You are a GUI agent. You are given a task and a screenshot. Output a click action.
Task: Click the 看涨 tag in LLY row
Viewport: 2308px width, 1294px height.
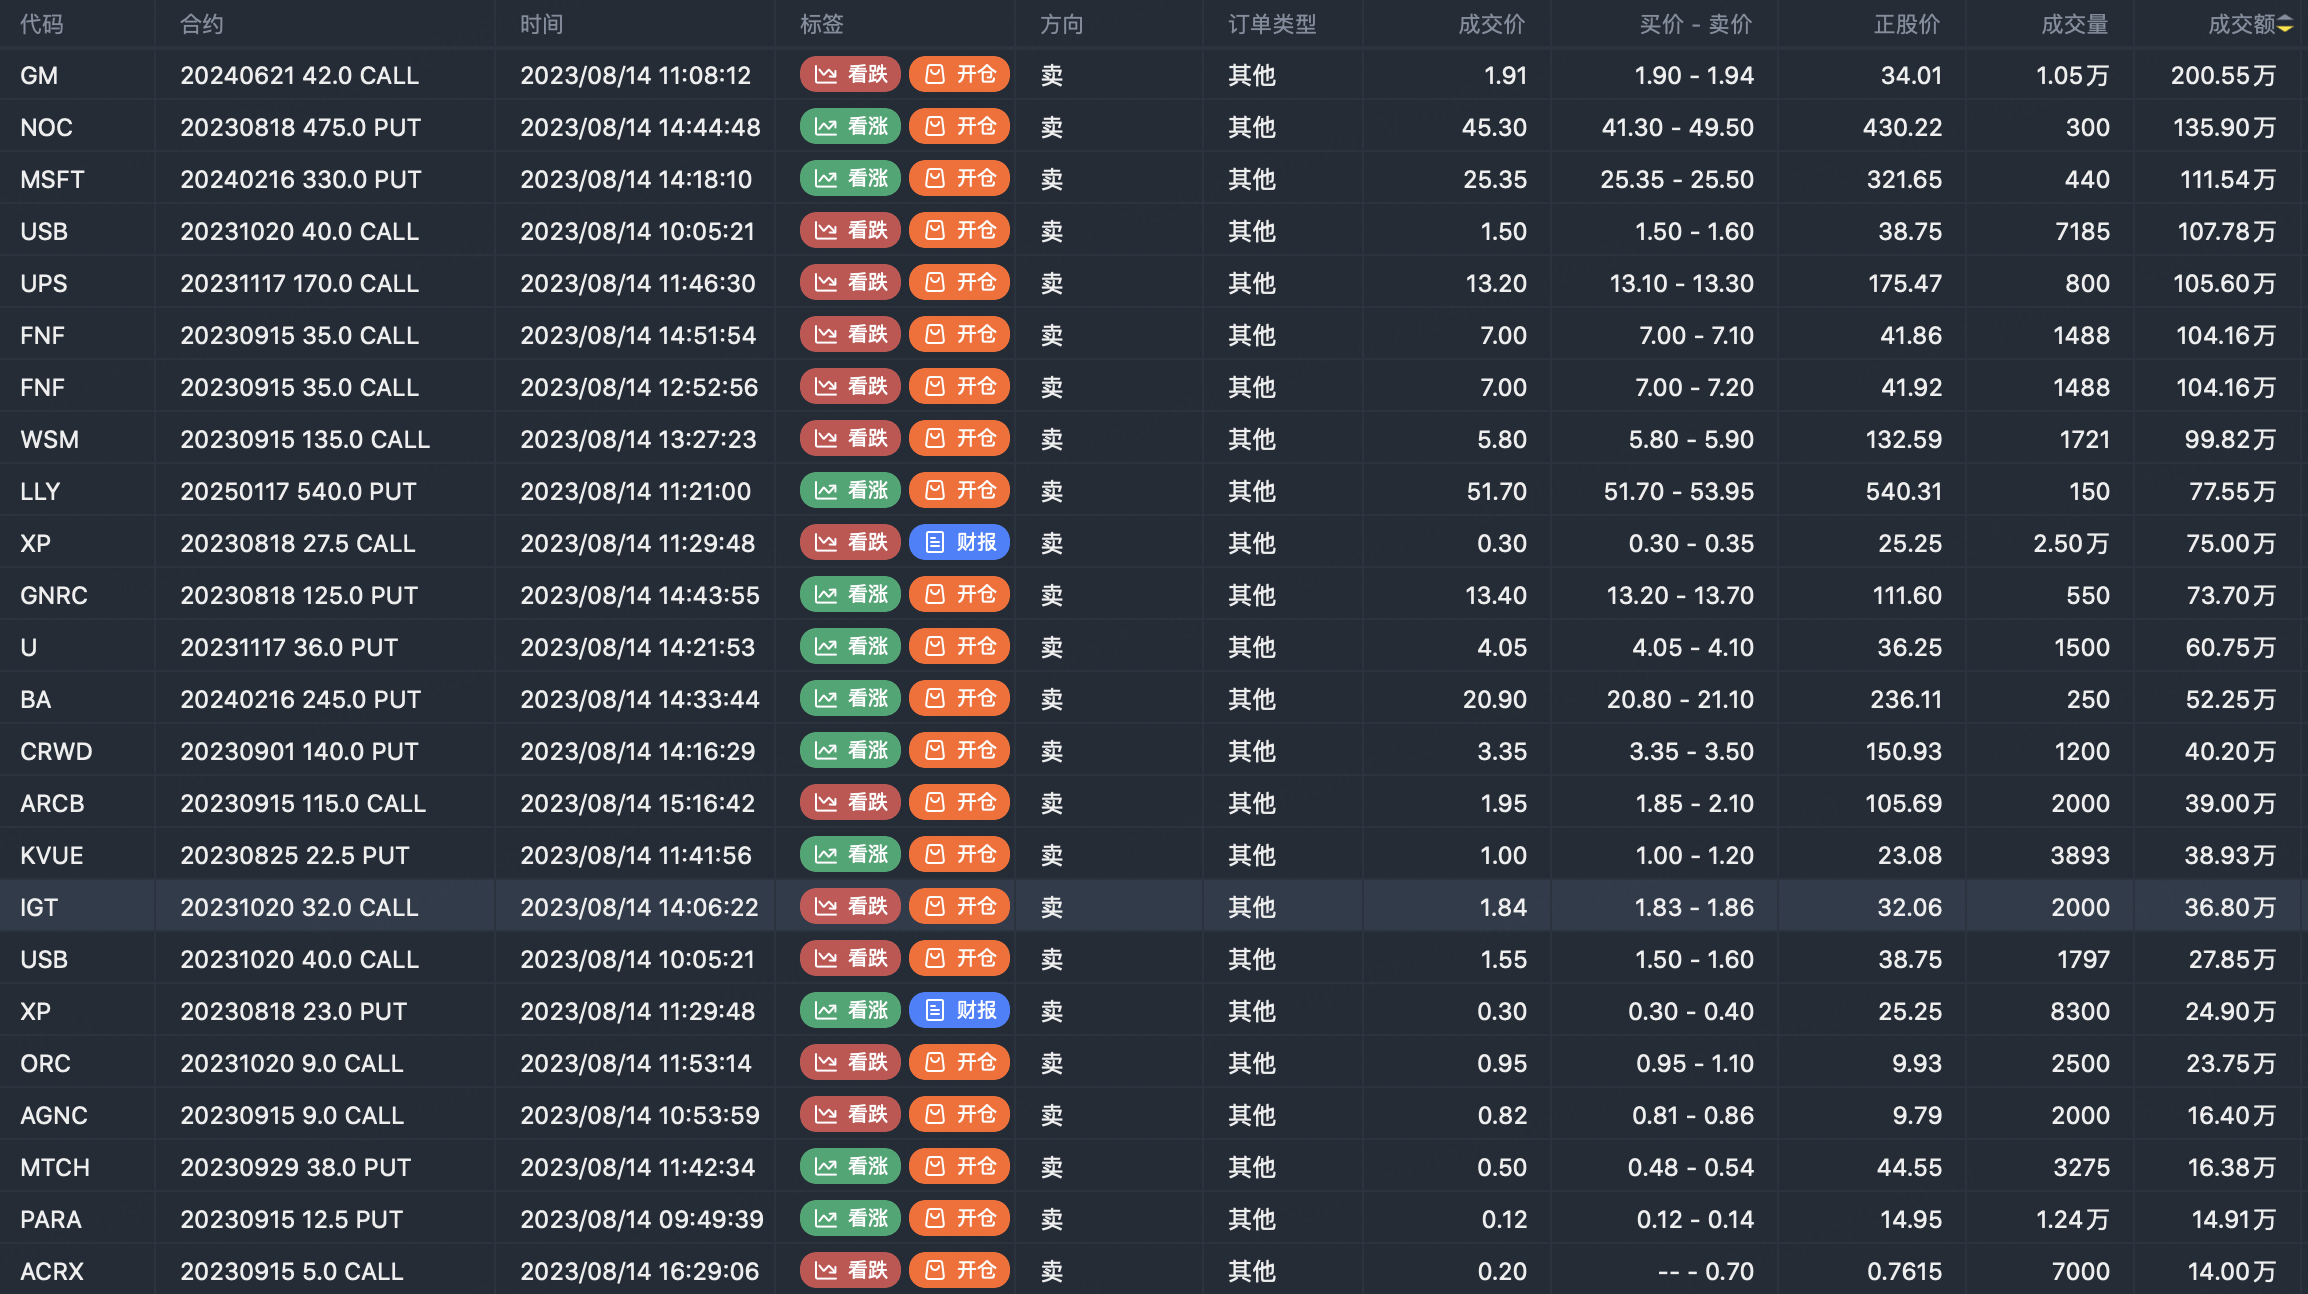click(850, 491)
